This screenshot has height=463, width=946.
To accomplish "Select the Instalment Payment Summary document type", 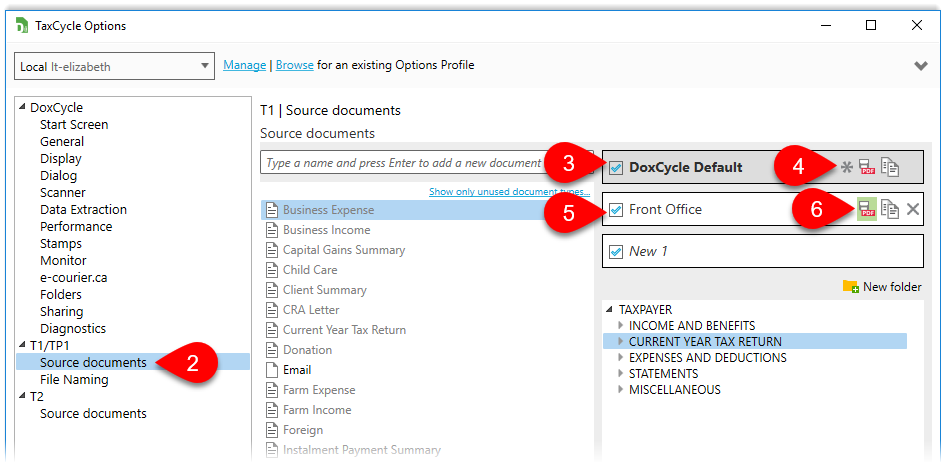I will click(x=362, y=450).
